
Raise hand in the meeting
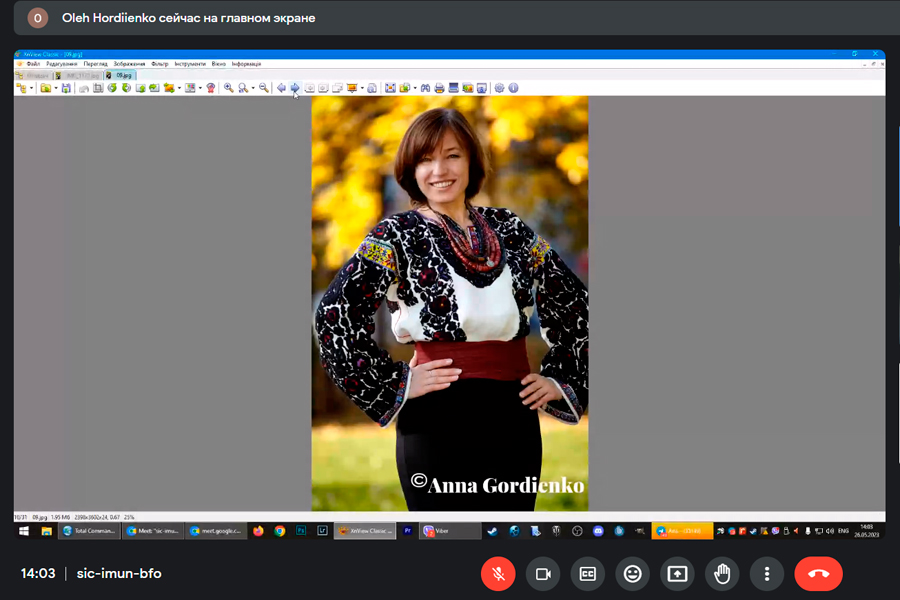(721, 574)
